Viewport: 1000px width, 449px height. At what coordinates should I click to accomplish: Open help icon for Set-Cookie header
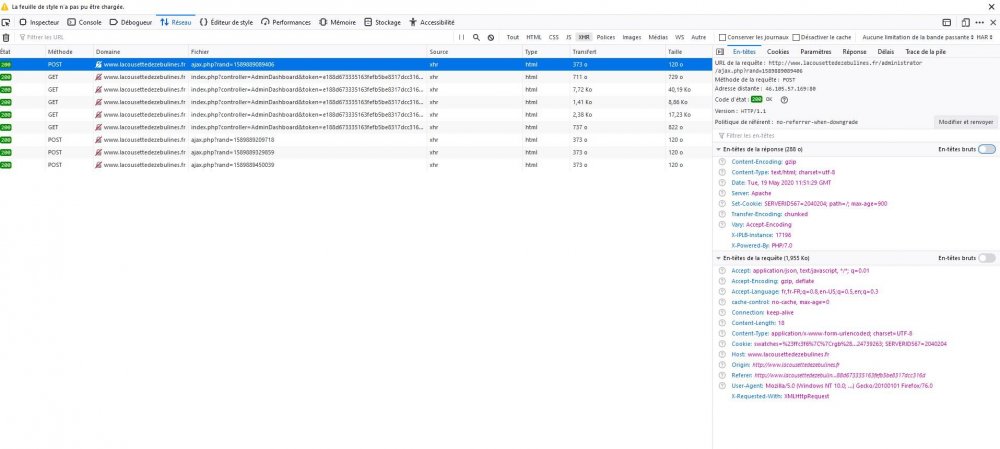click(x=722, y=203)
